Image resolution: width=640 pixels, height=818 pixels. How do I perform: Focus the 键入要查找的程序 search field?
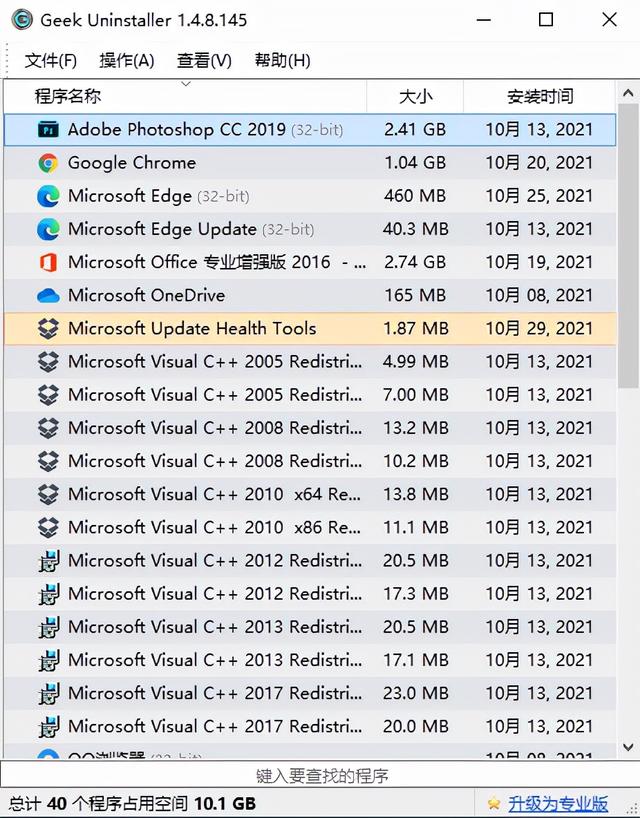320,775
